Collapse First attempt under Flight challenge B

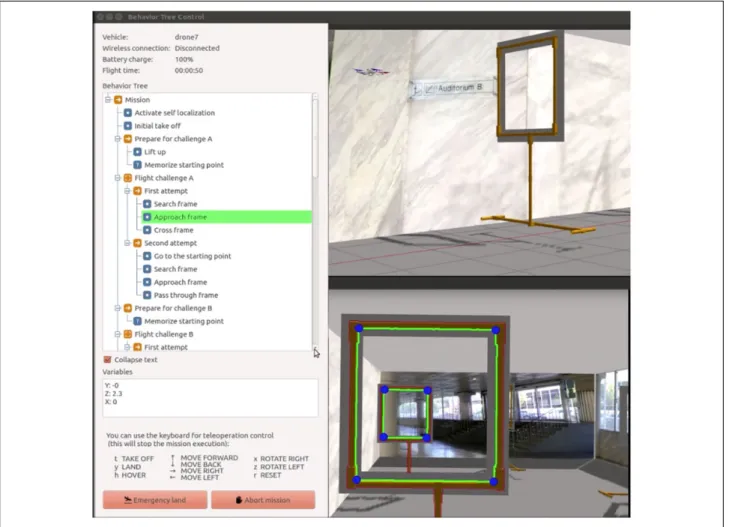127,347
